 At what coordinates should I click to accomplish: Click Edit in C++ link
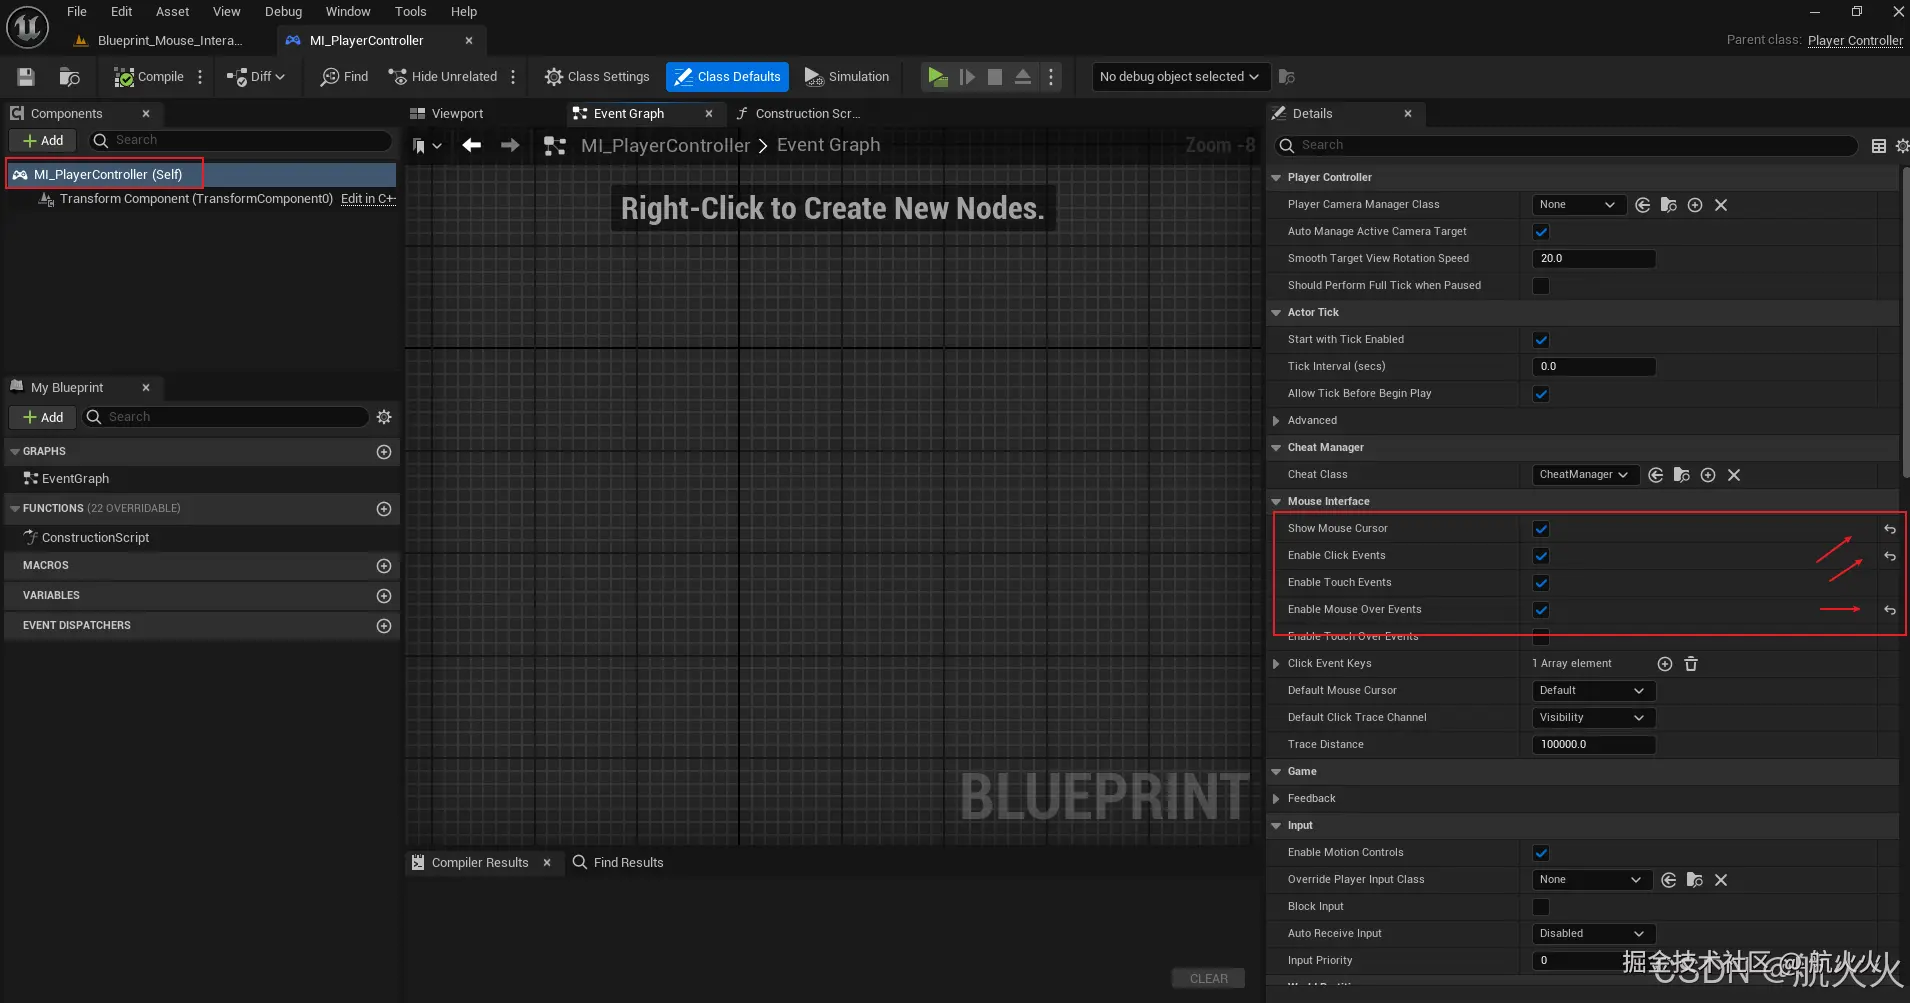coord(368,199)
